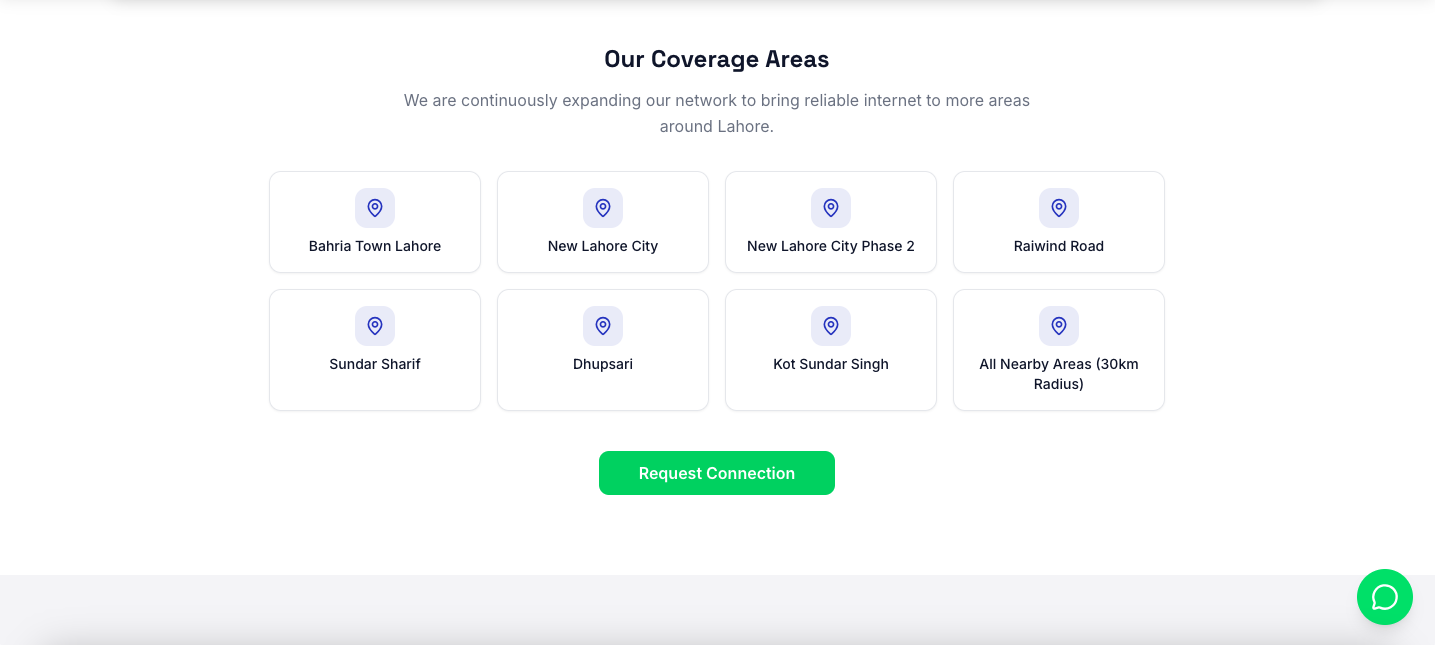The height and width of the screenshot is (645, 1435).
Task: Click the Kot Sundar Singh label text
Action: (x=831, y=364)
